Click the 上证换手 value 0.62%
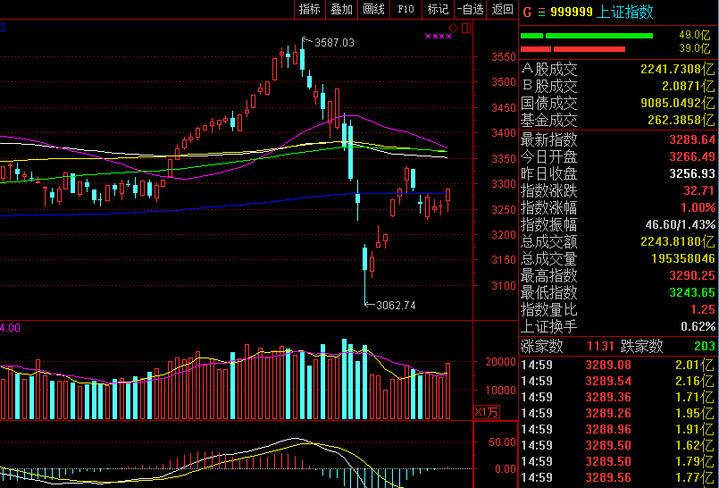 point(698,327)
